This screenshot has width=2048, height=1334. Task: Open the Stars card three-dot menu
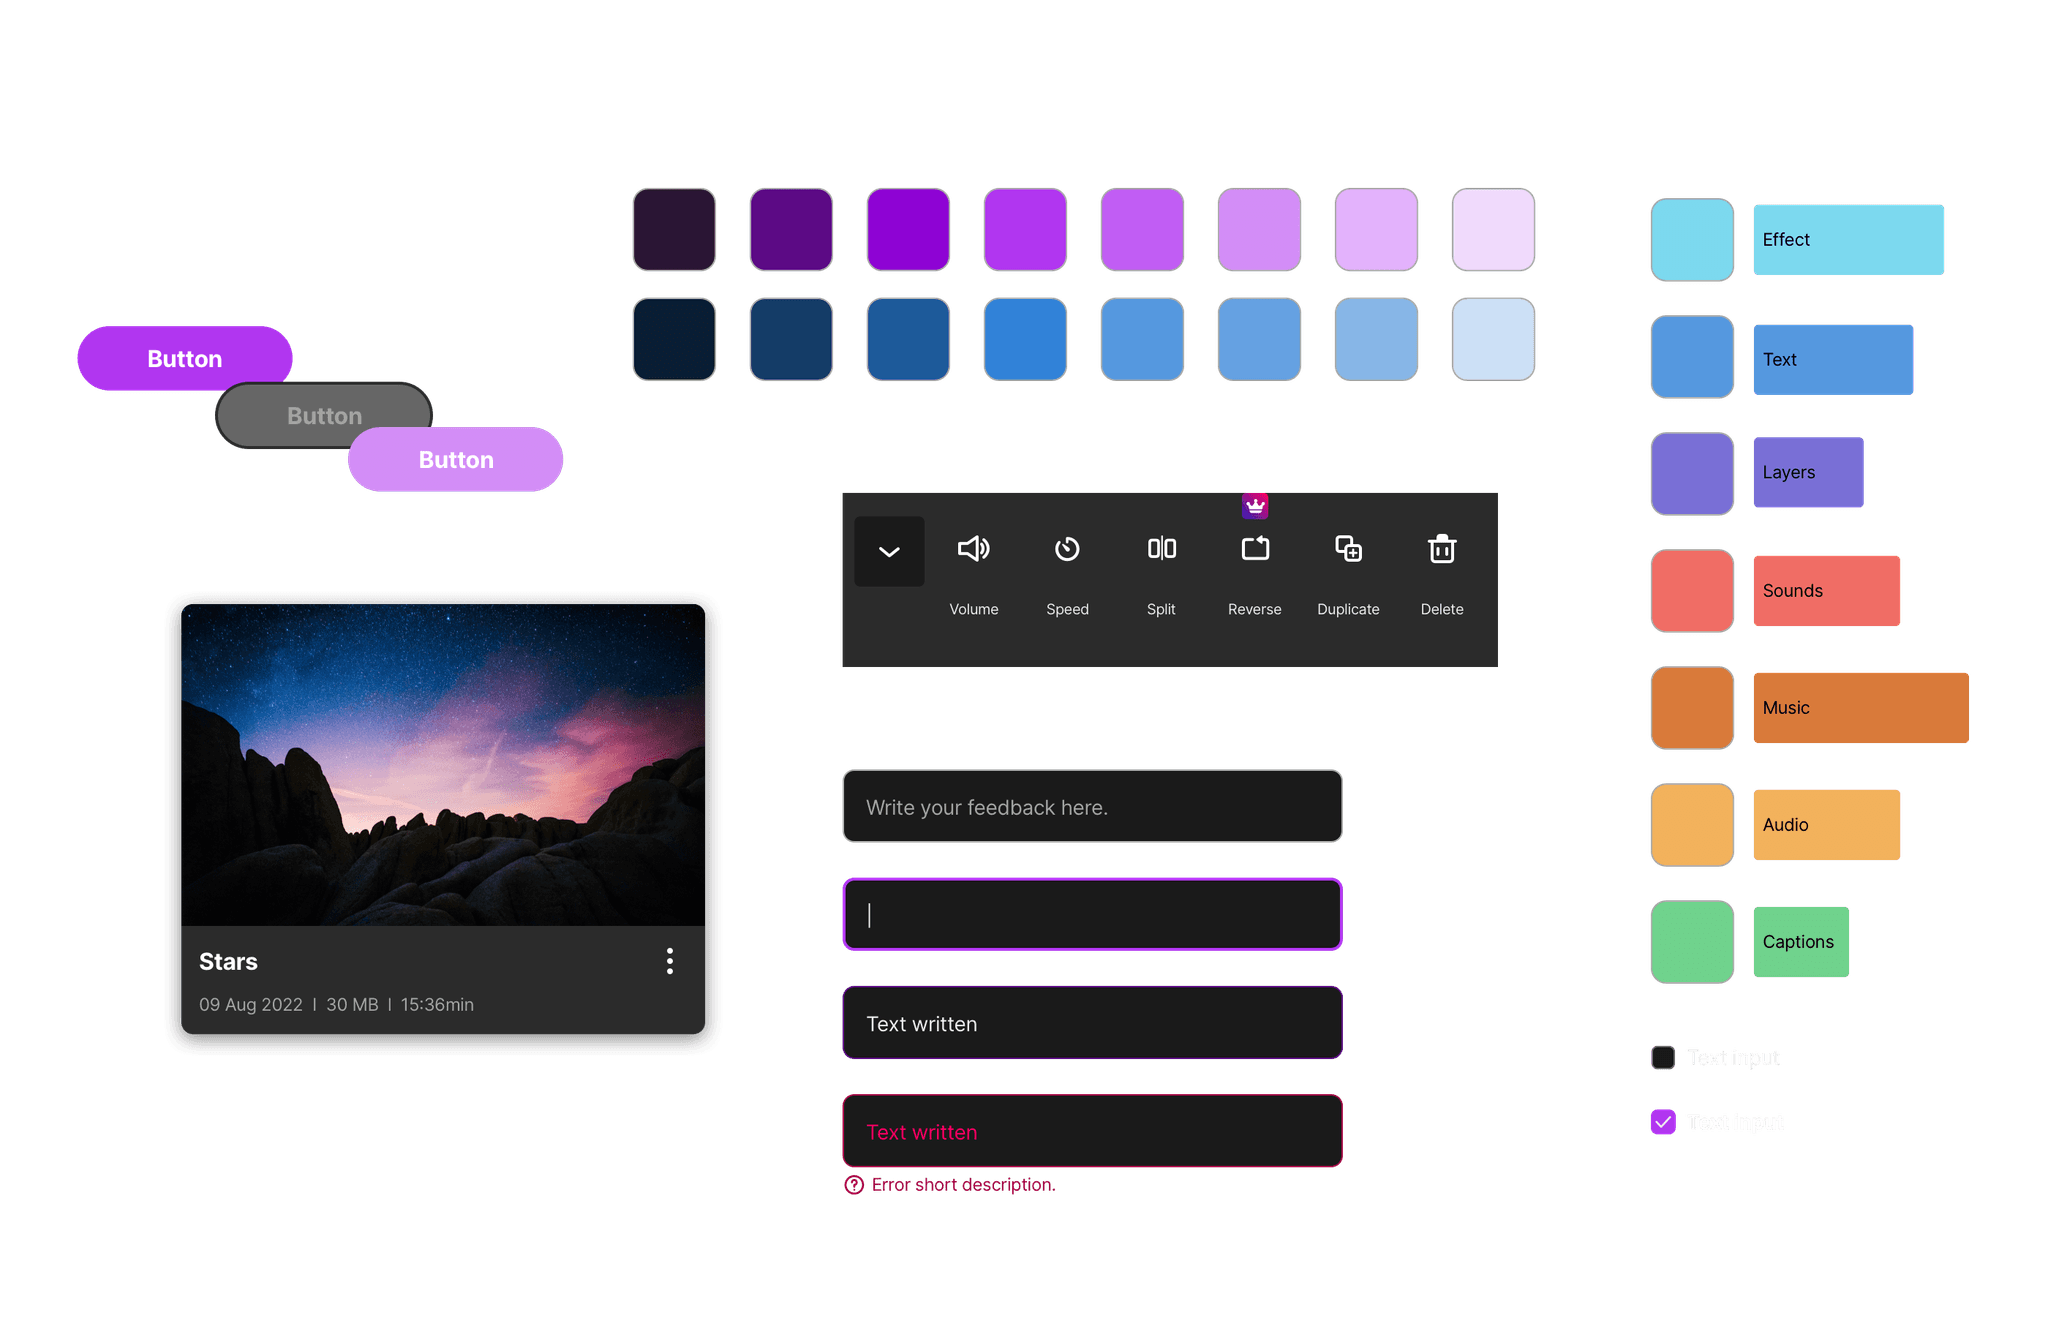pos(670,962)
